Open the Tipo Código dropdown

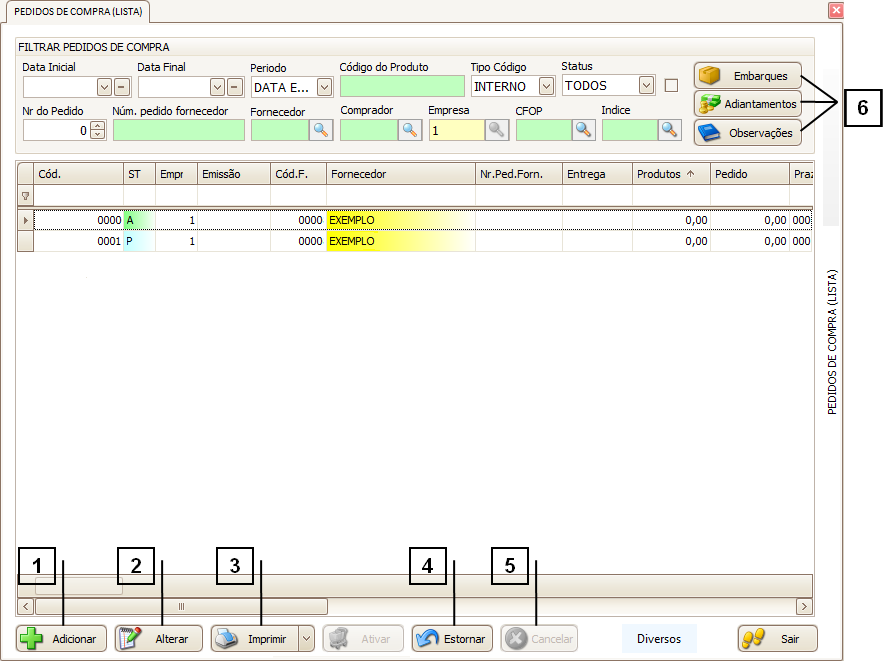pos(546,86)
